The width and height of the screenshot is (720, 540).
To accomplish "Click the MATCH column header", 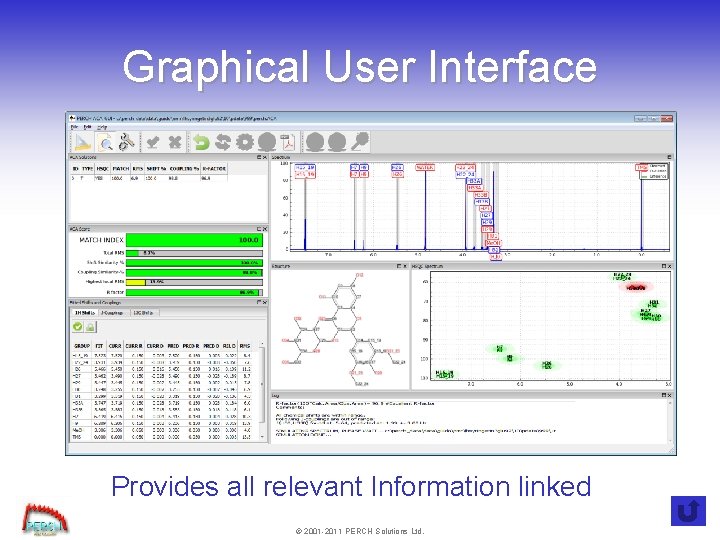I will coord(121,169).
